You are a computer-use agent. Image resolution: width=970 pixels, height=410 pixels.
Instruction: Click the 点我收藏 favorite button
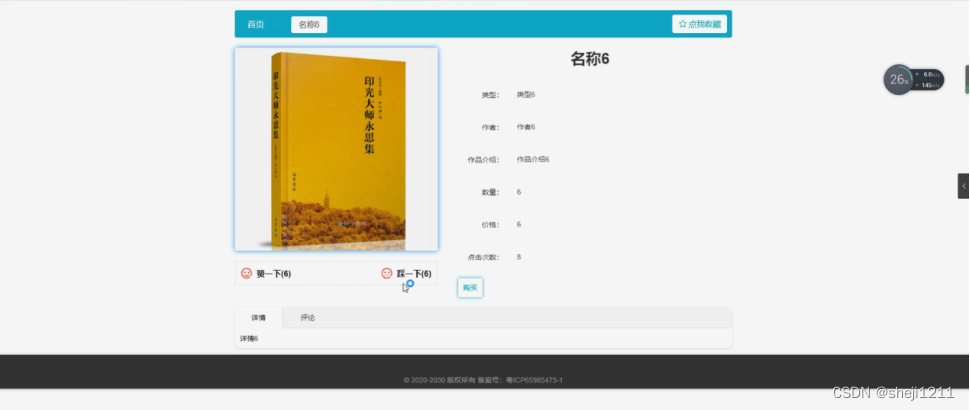pos(700,24)
